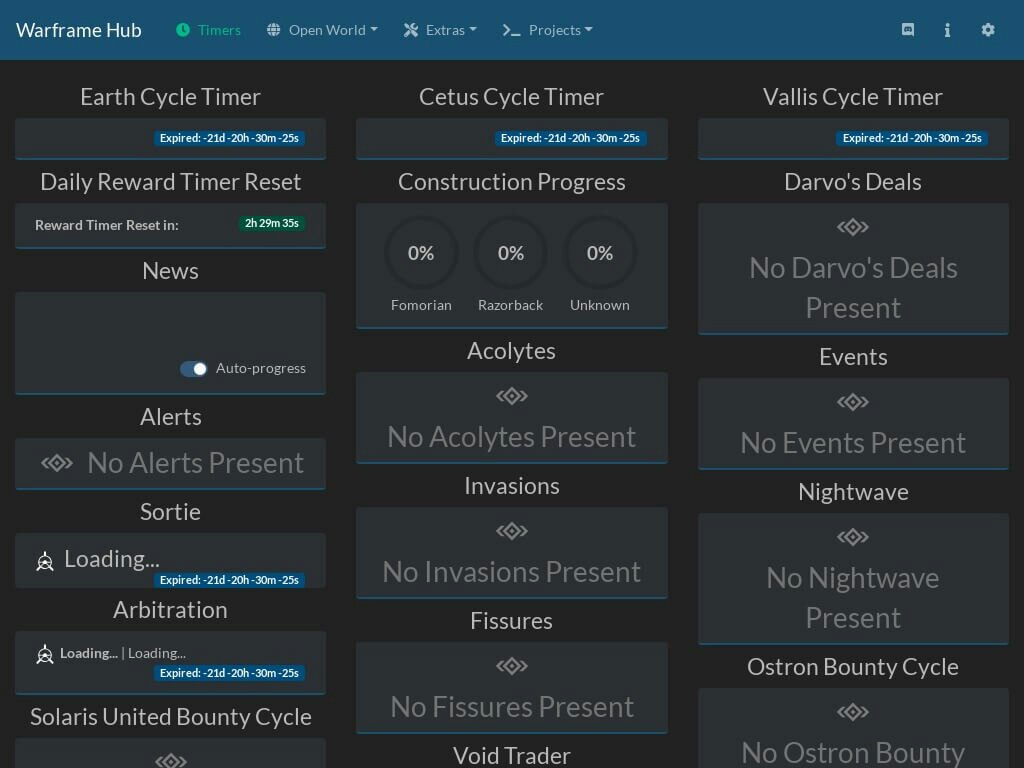Open the info icon in navbar

tap(948, 30)
